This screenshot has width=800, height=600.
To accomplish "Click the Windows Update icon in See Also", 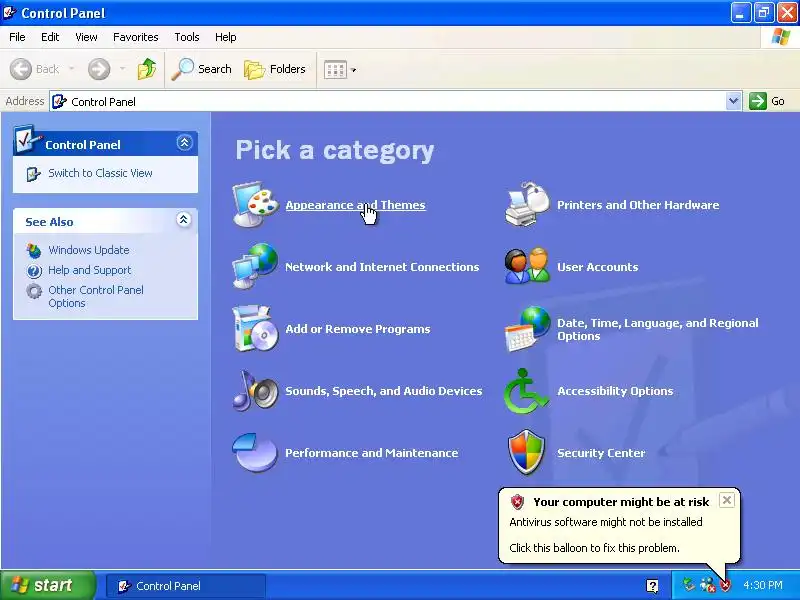I will tap(34, 250).
